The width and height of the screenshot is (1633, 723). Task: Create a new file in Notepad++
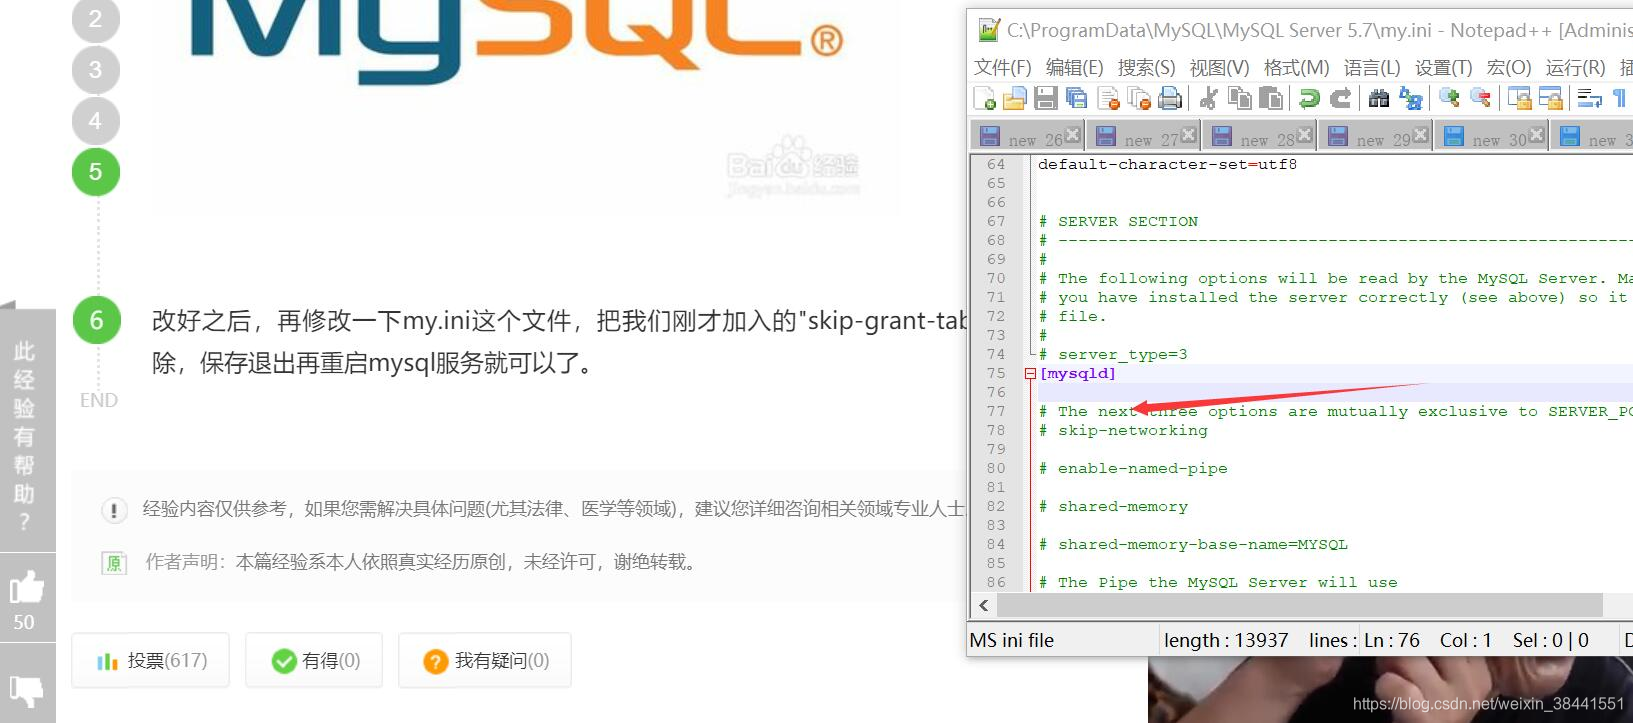[x=985, y=98]
